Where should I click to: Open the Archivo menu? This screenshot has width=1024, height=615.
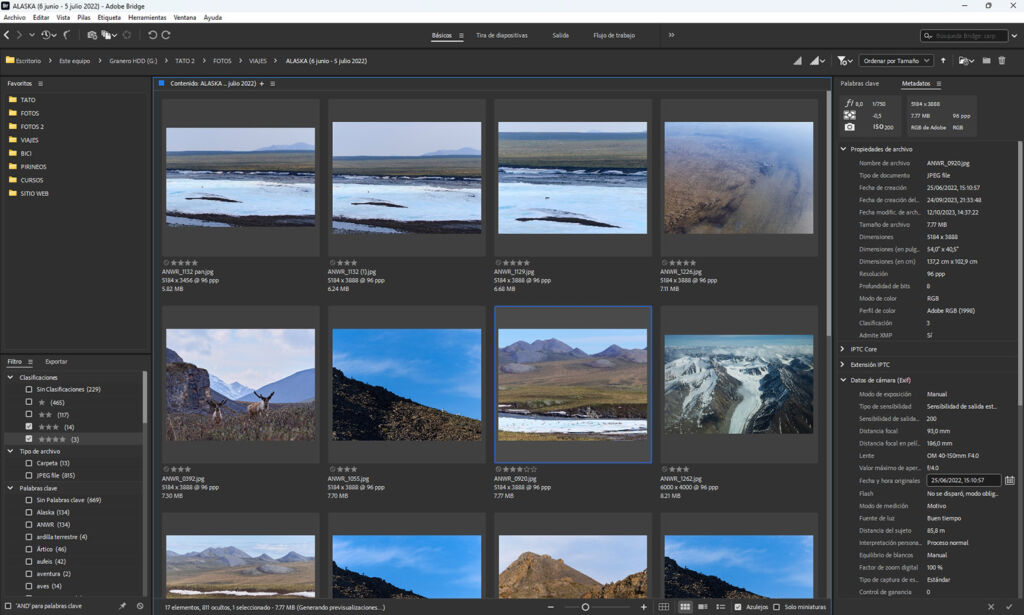[x=14, y=18]
